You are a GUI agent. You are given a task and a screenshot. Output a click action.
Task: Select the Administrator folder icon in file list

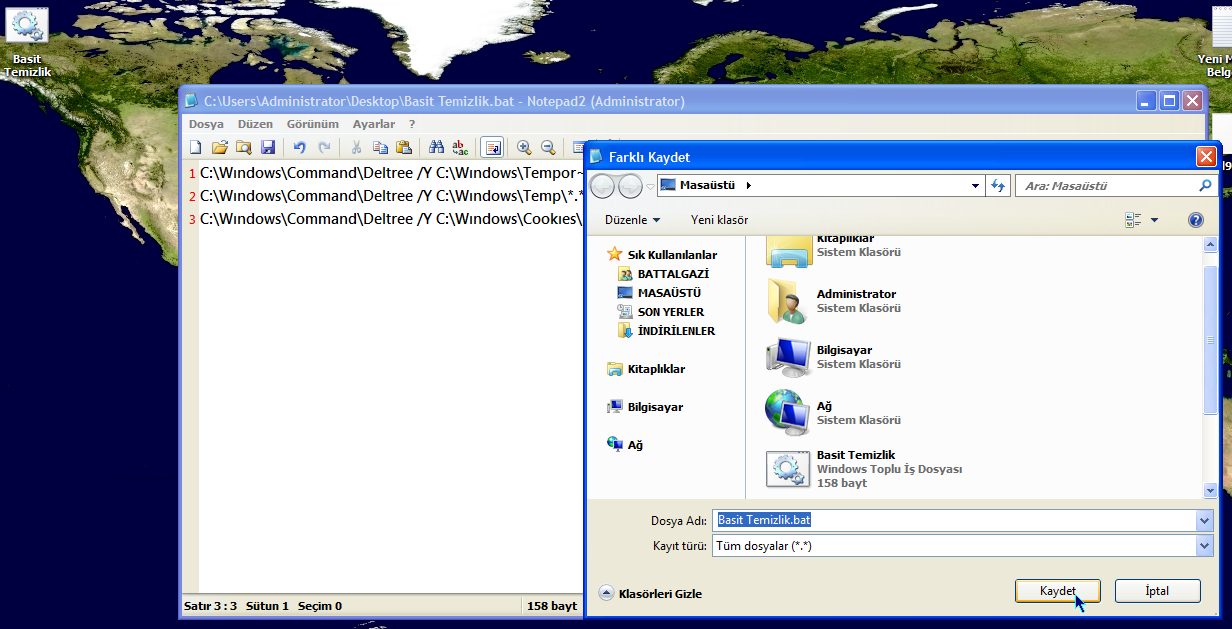click(x=787, y=301)
